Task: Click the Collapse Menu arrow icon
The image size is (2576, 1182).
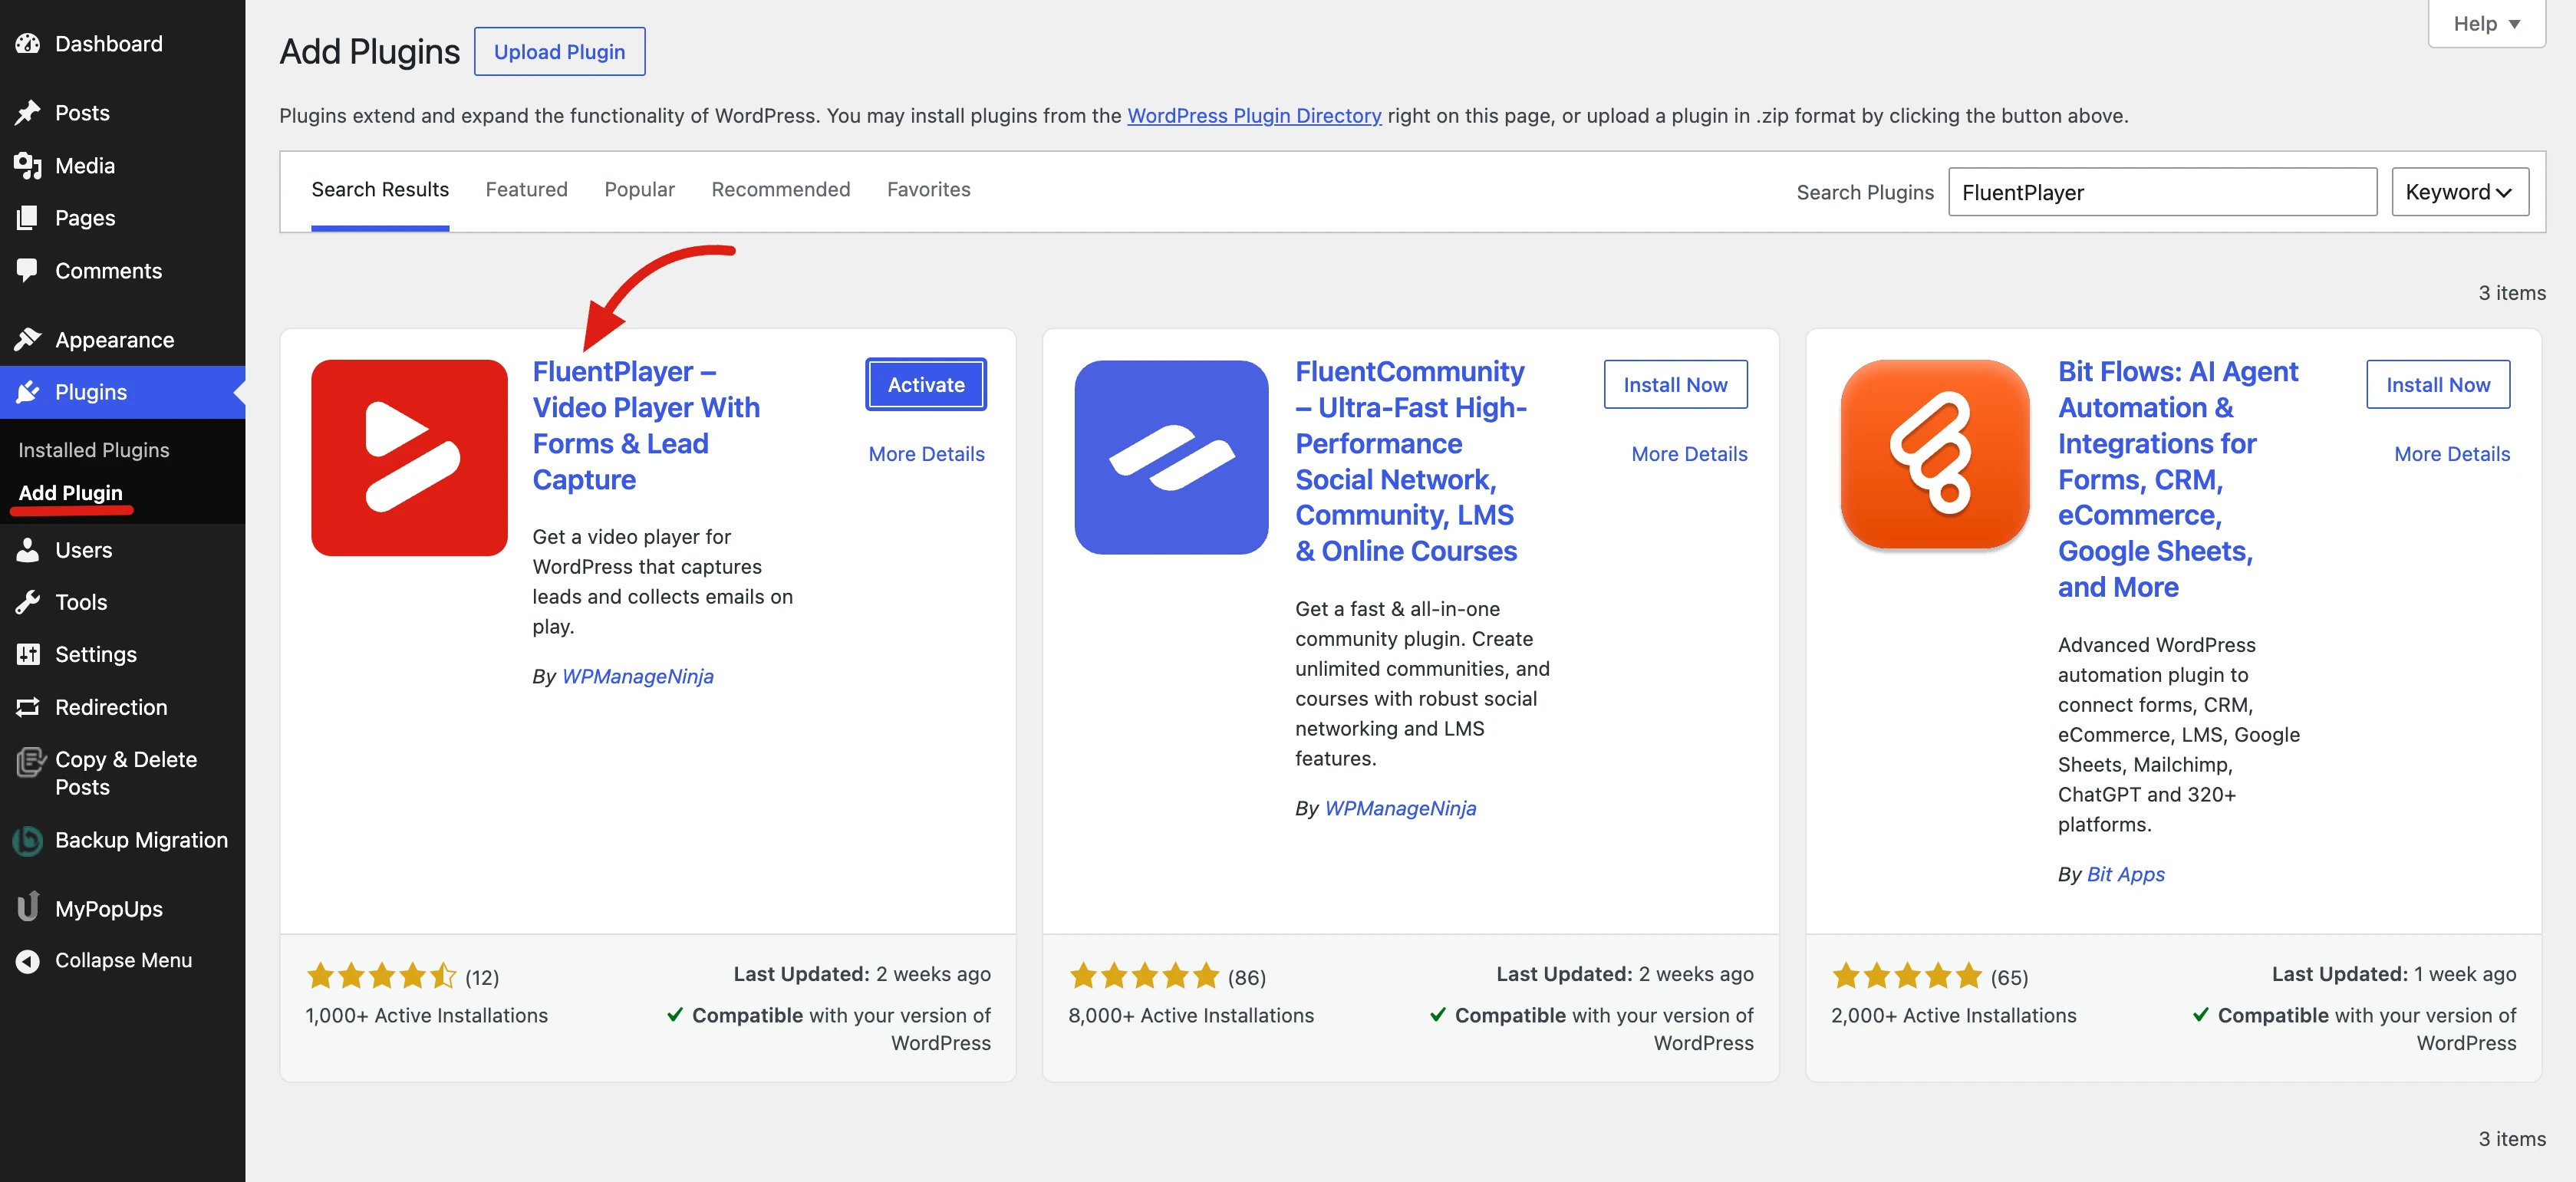Action: point(28,961)
